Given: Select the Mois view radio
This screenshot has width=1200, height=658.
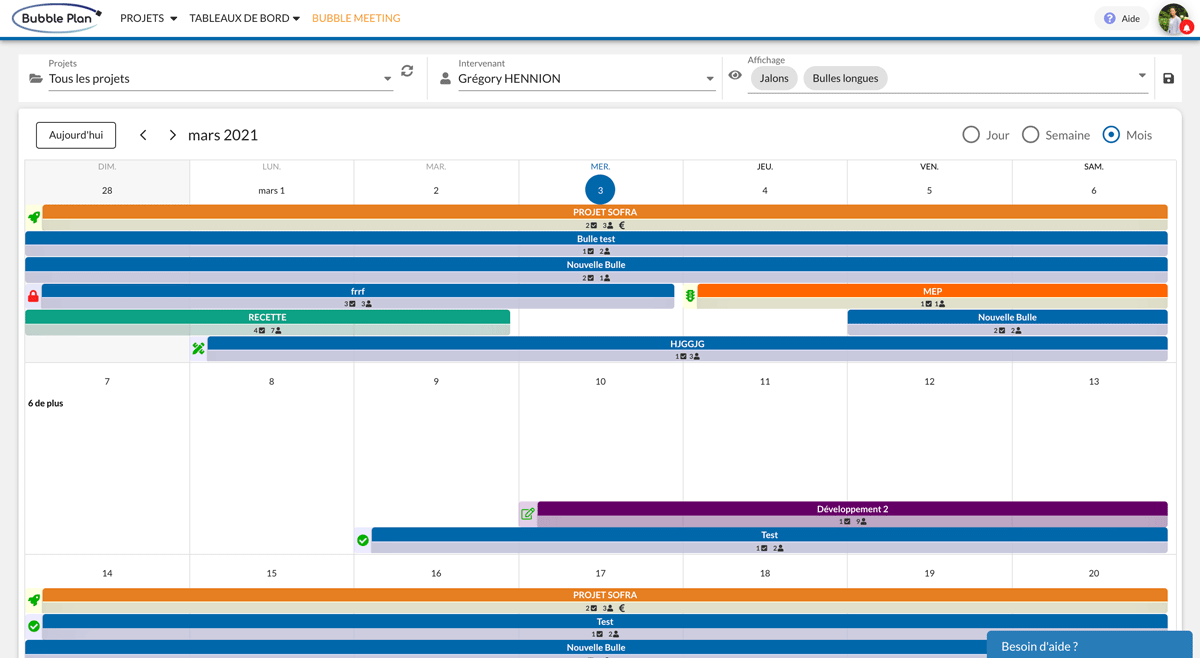Looking at the screenshot, I should click(1111, 135).
